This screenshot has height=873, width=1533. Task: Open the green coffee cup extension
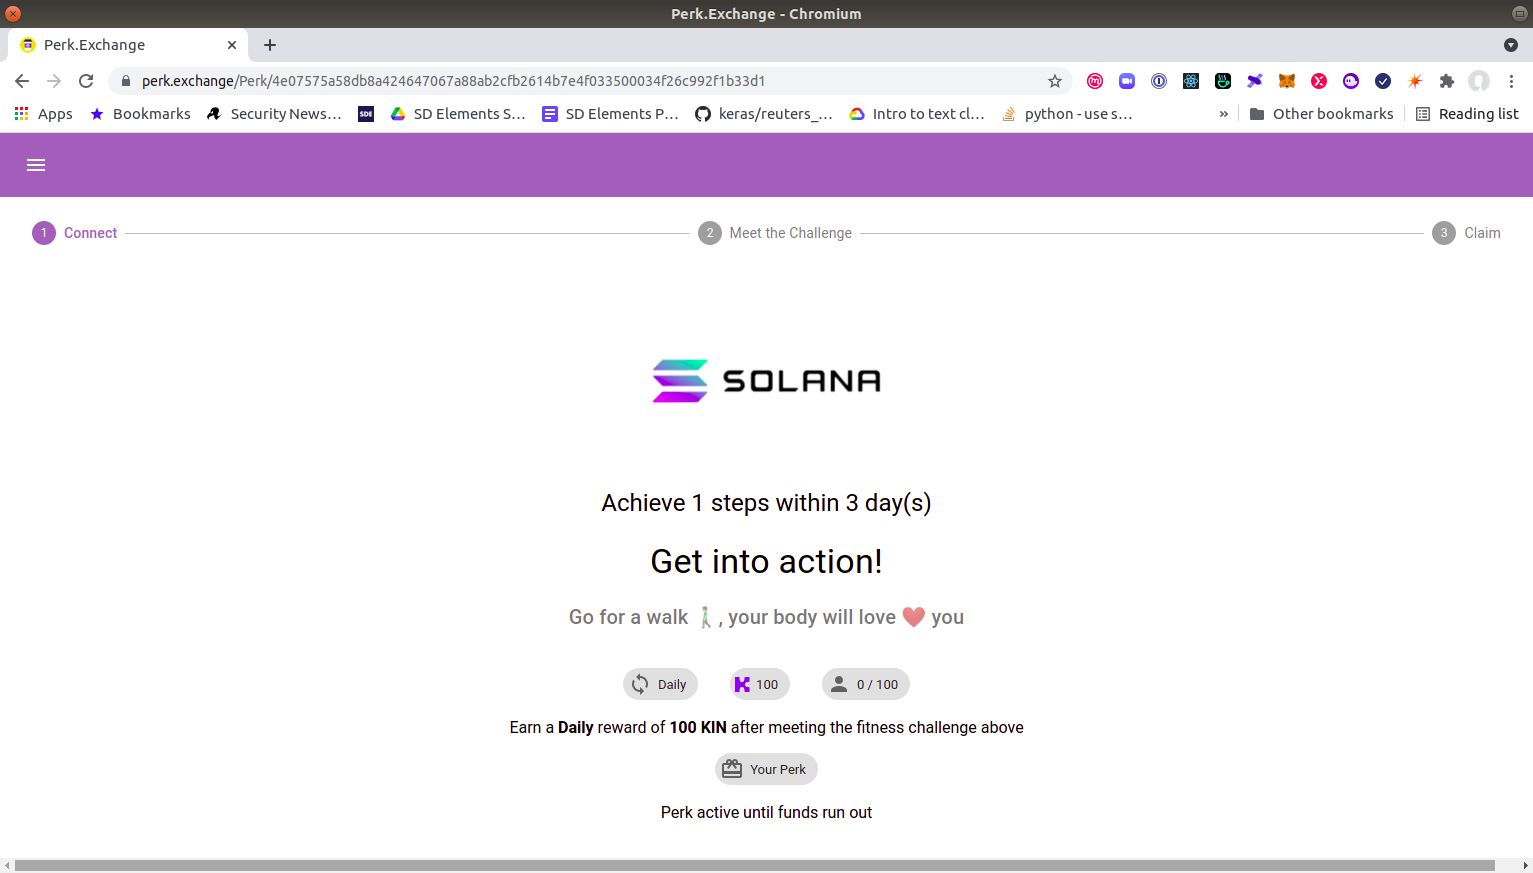coord(1223,81)
